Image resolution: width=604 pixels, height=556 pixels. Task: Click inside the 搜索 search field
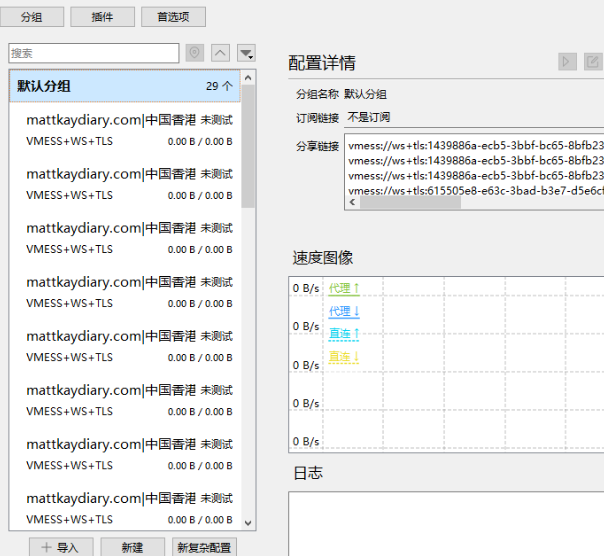click(94, 53)
